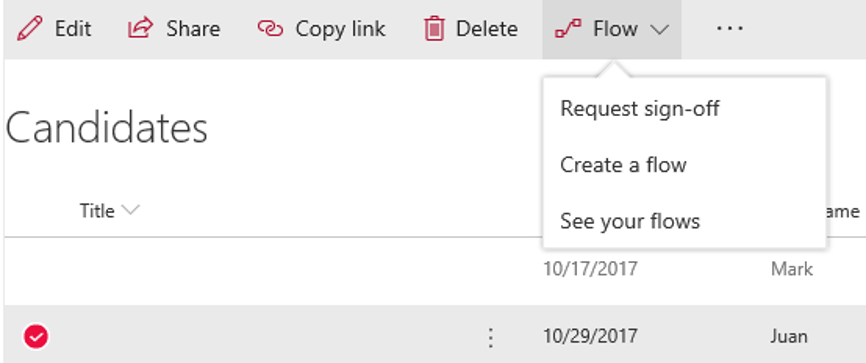This screenshot has width=866, height=363.
Task: Click the Flow connector icon
Action: click(x=568, y=29)
